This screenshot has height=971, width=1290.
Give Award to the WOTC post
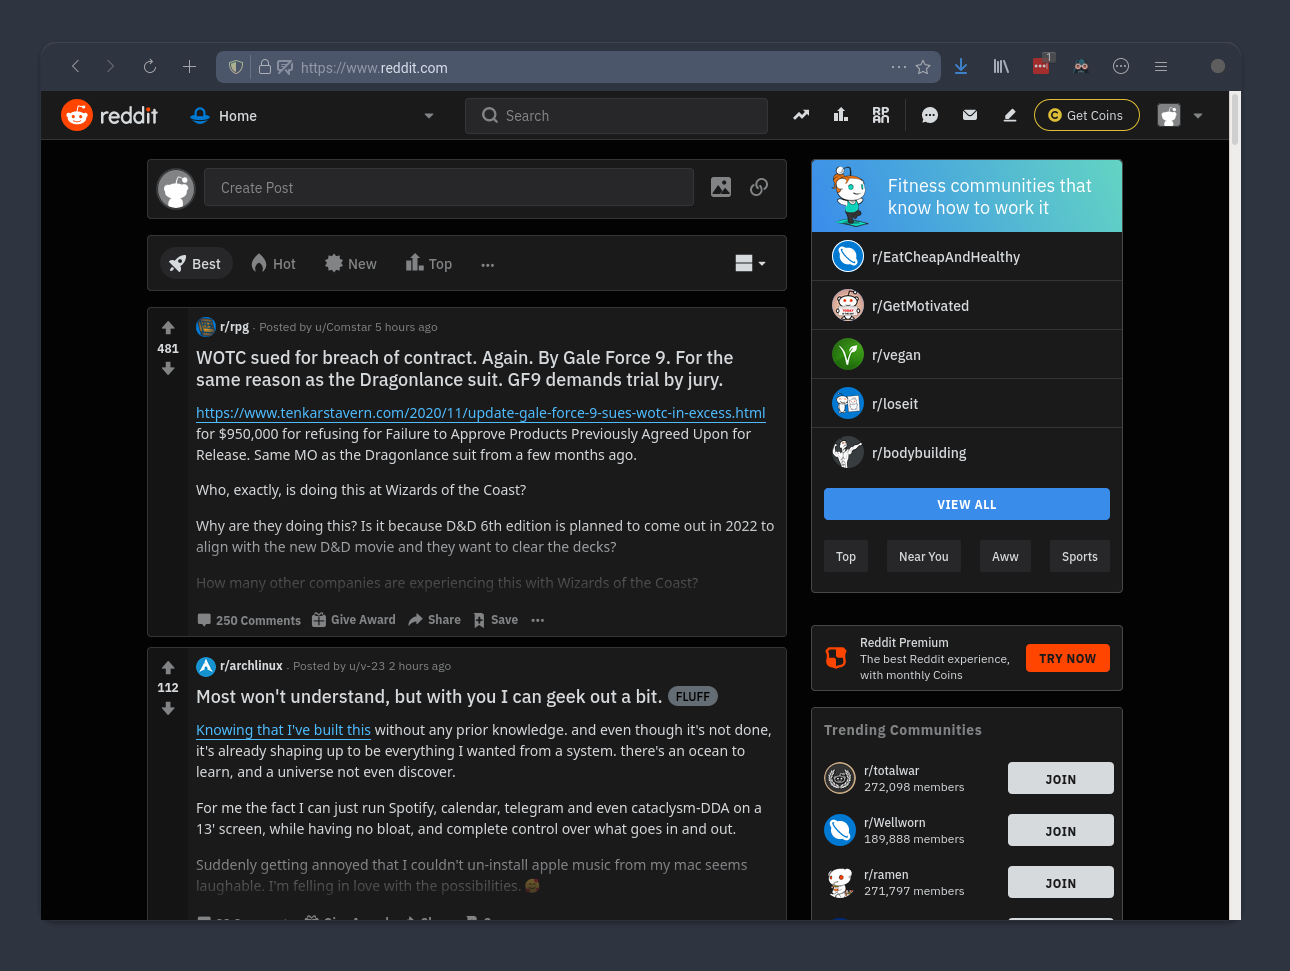coord(354,620)
